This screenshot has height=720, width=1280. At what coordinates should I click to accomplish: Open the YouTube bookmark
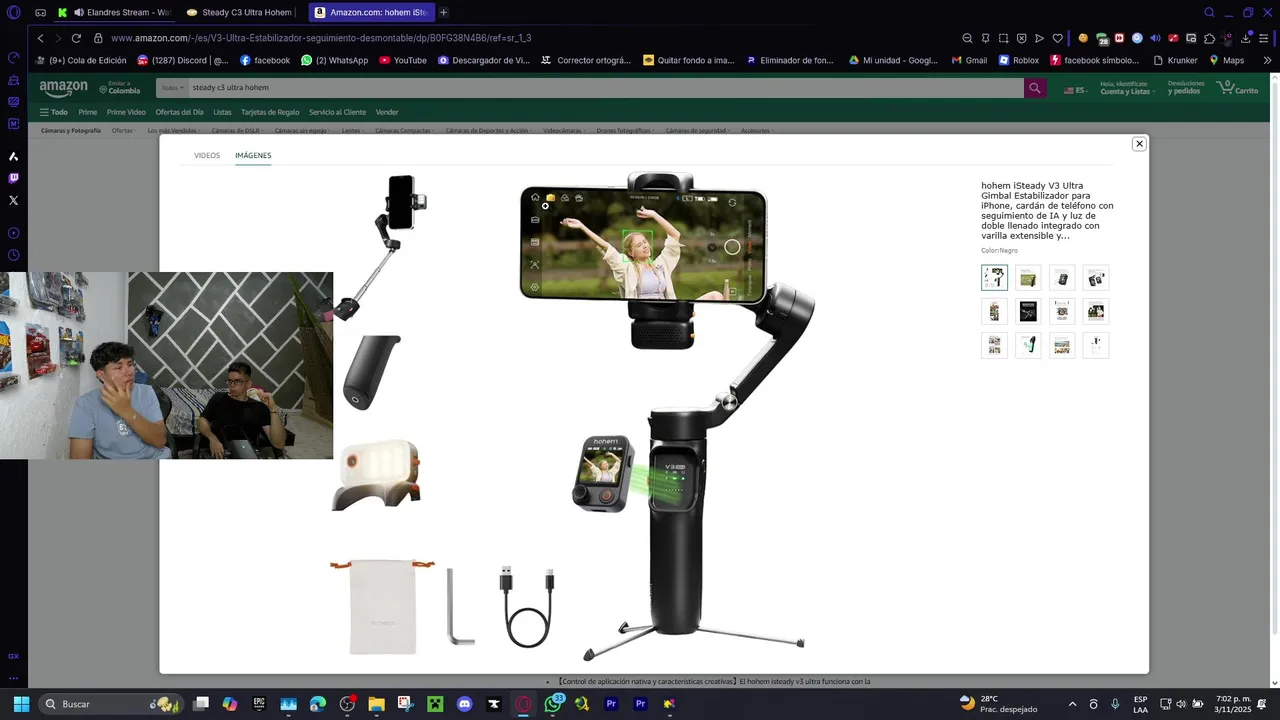pyautogui.click(x=403, y=60)
